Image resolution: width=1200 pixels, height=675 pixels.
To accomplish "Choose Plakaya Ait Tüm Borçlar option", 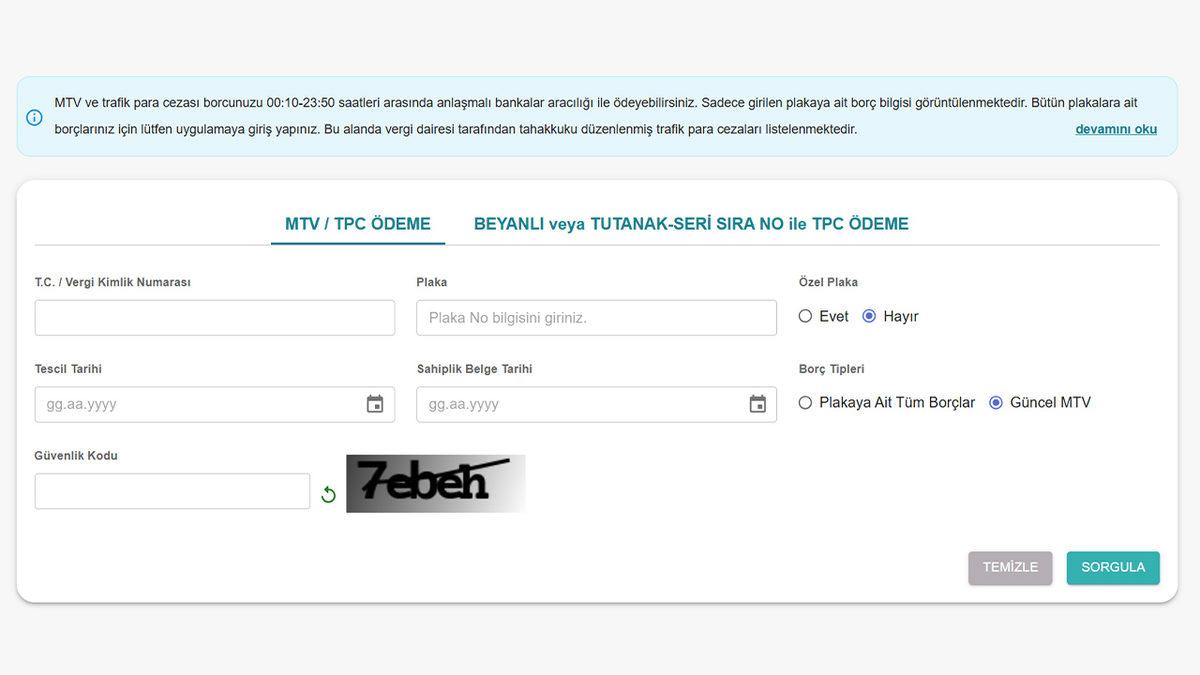I will pyautogui.click(x=806, y=403).
